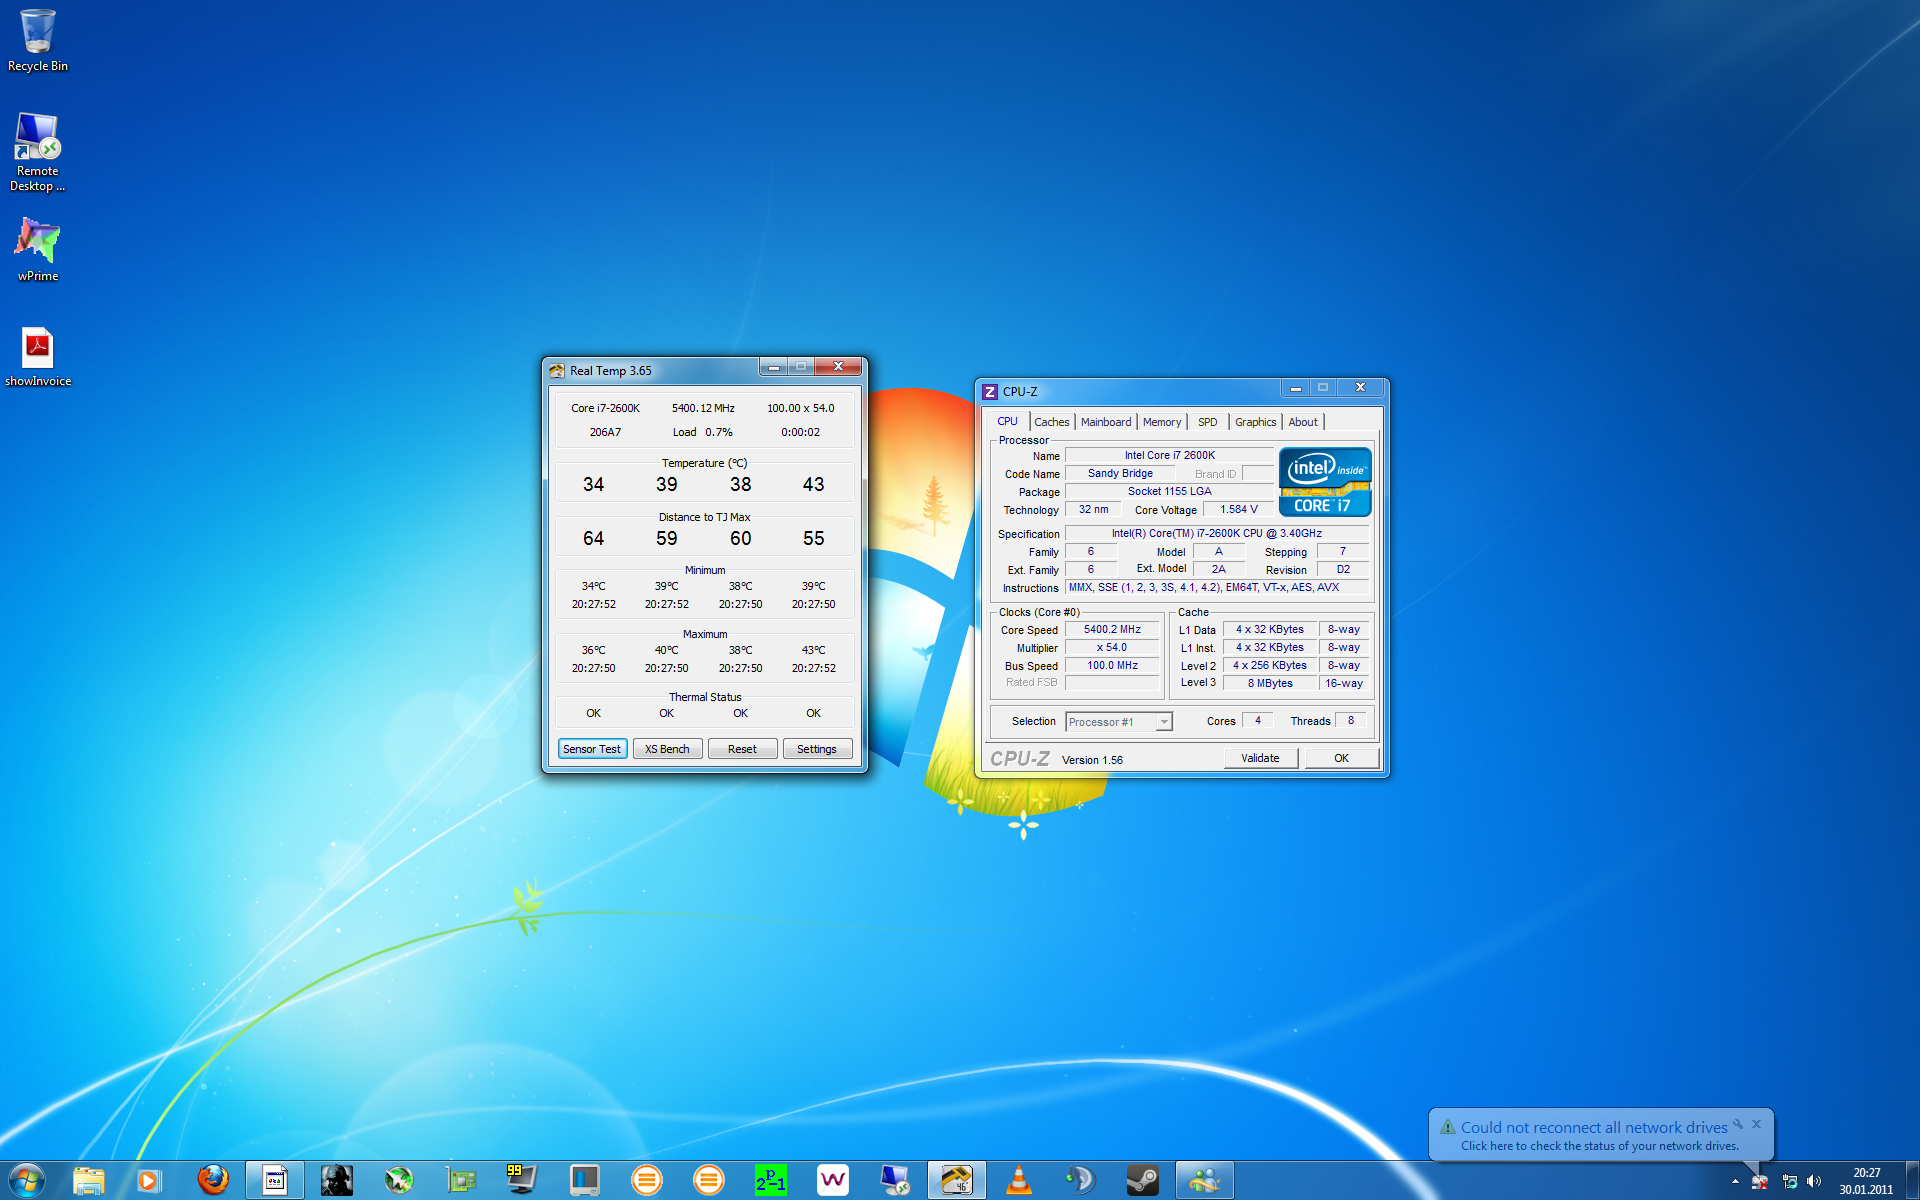Minimize the CPU-Z window
Screen dimensions: 1920x1200
[x=1295, y=388]
